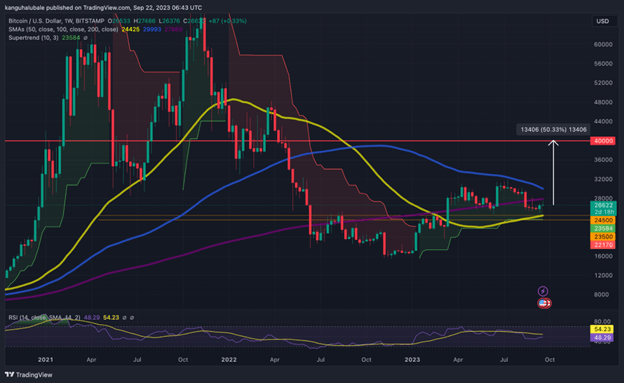Click the change value +87 (+0.33%)

228,21
